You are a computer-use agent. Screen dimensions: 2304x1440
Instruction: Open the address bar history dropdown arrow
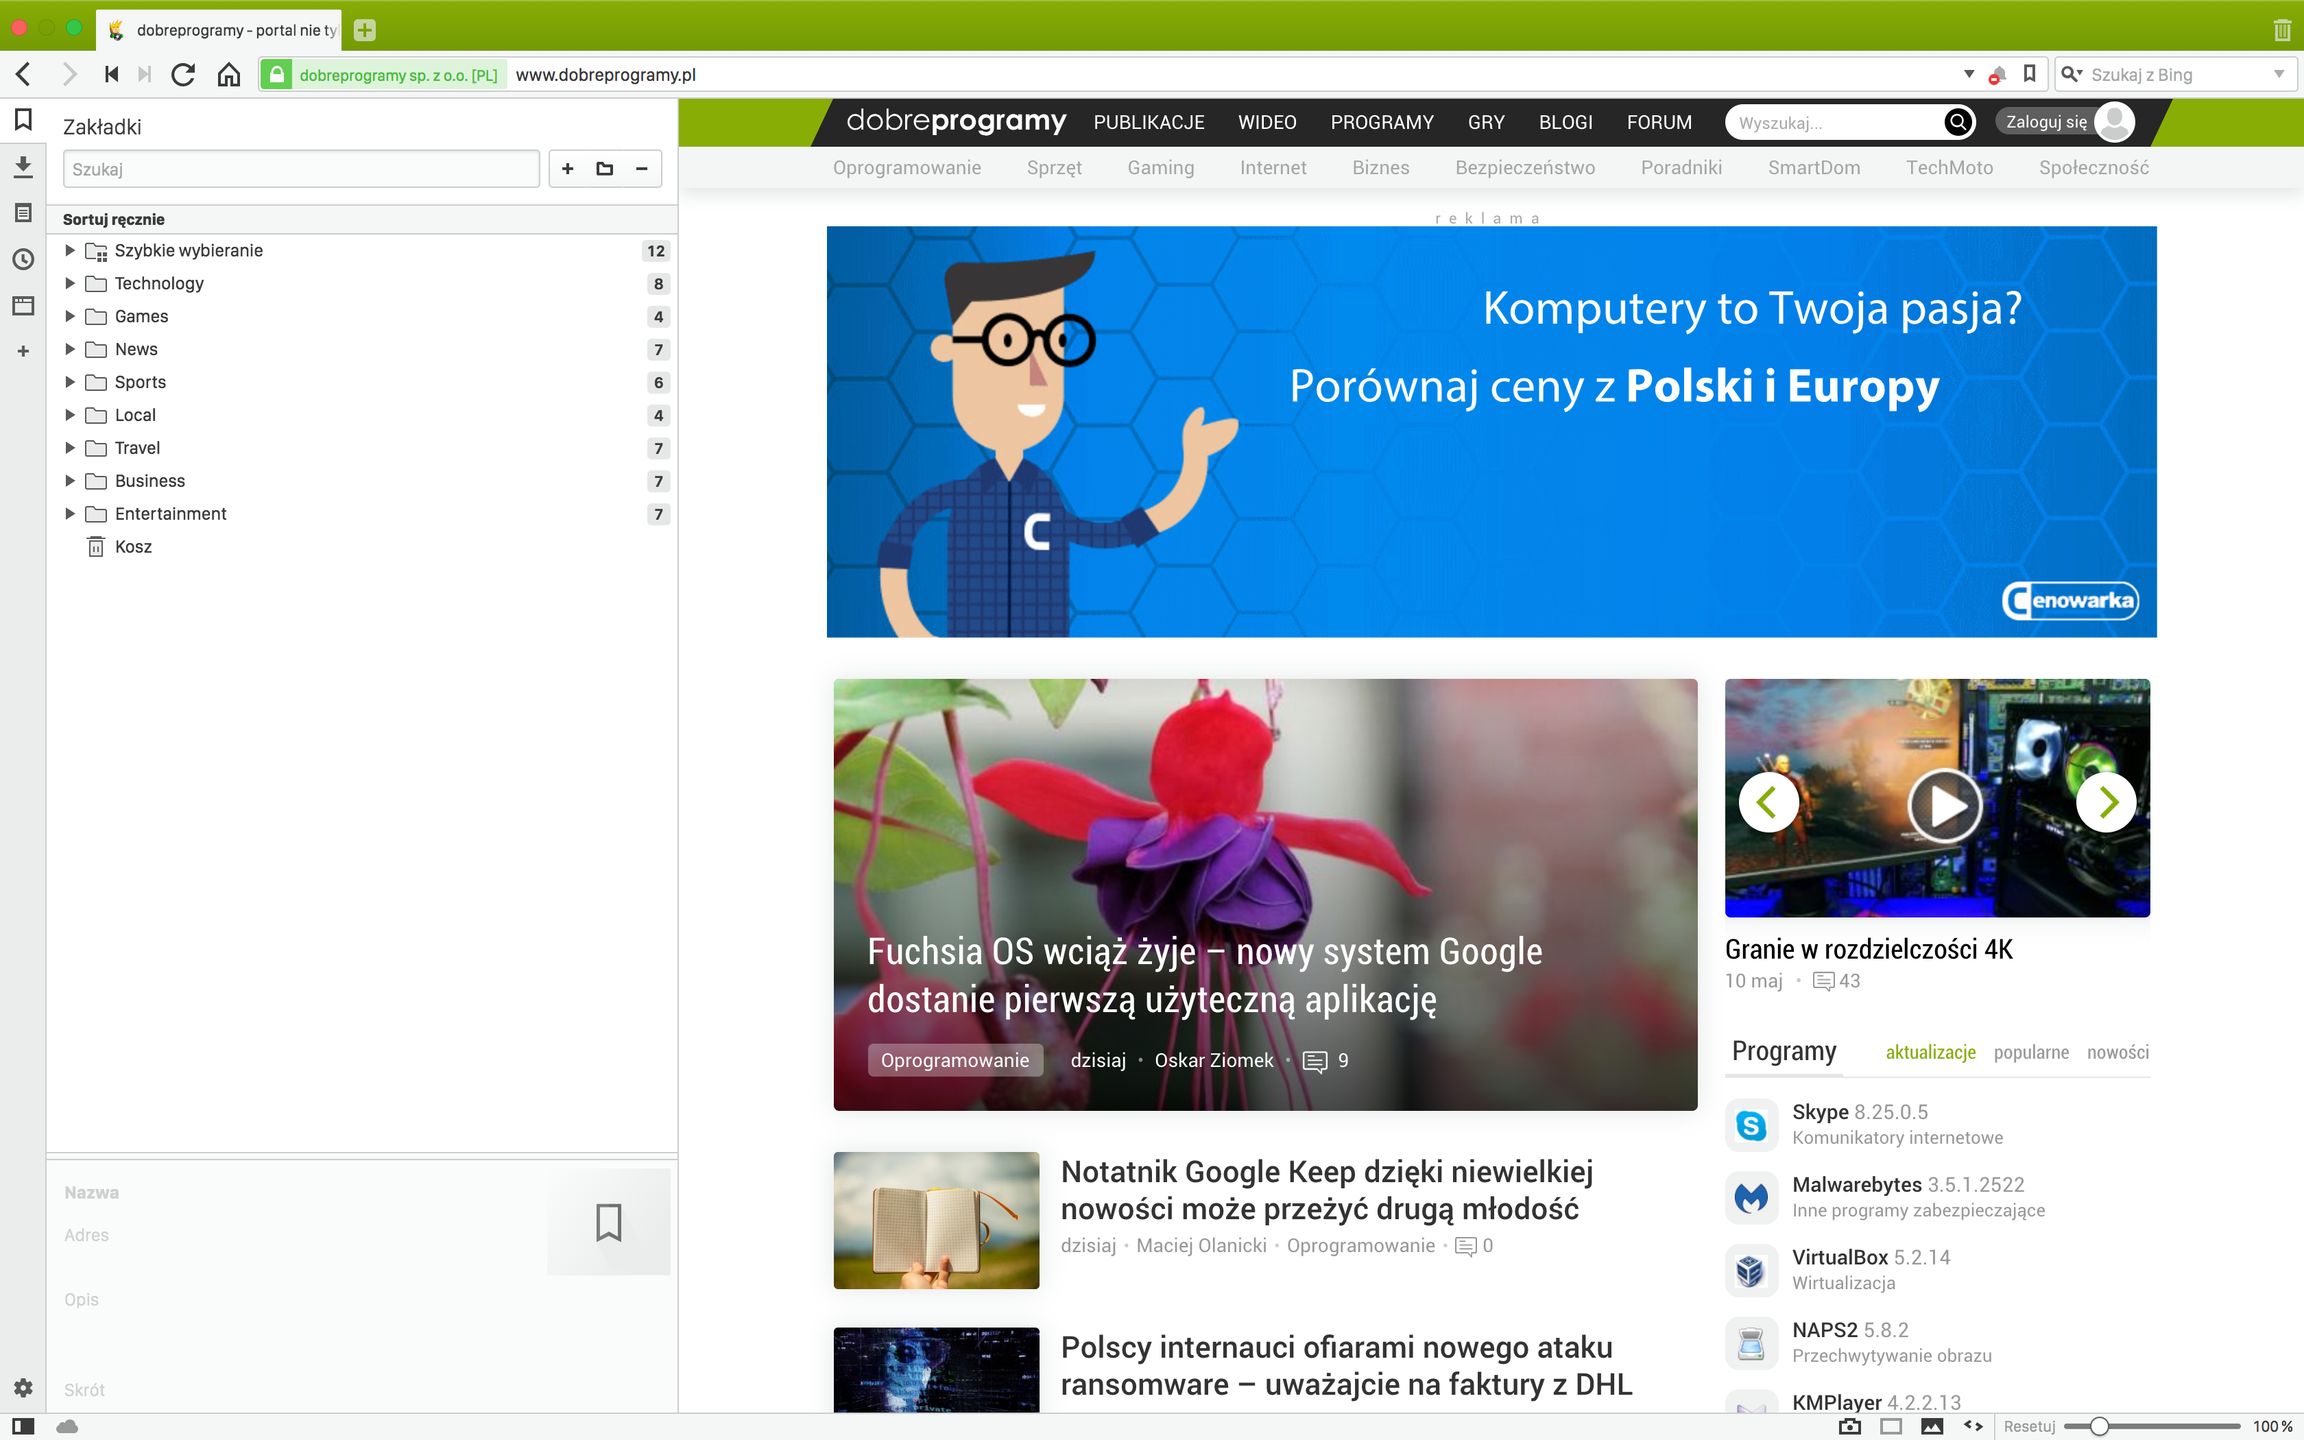point(1968,74)
